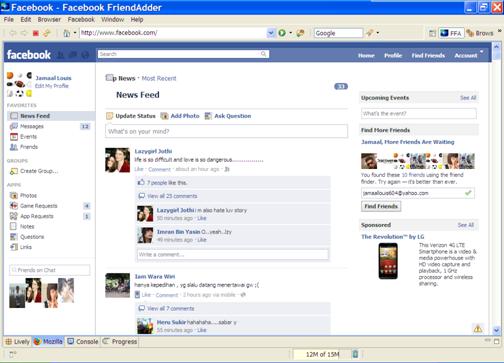Click Edit My Profile link
Image resolution: width=504 pixels, height=363 pixels.
[x=52, y=86]
